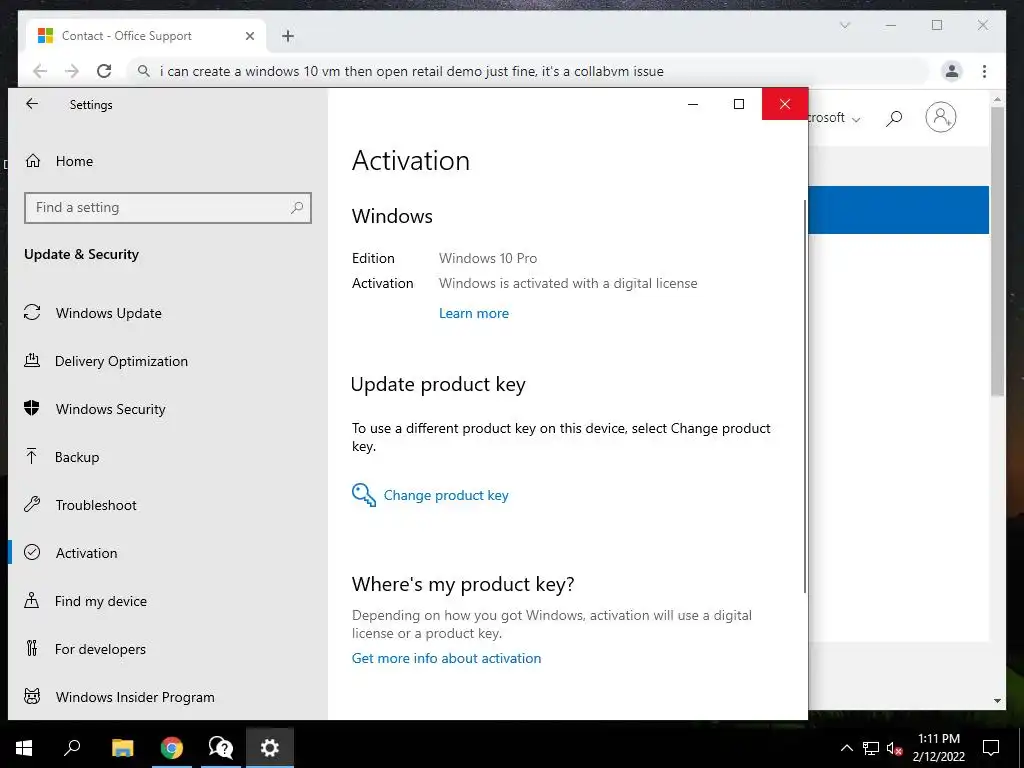The height and width of the screenshot is (768, 1024).
Task: Open the notification center icon
Action: (x=991, y=748)
